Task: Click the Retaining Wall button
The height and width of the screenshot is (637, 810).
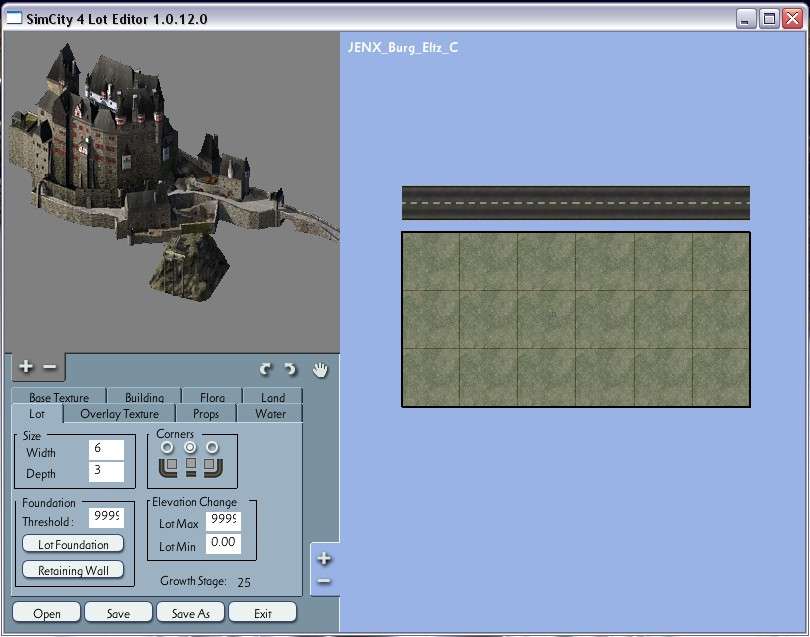Action: coord(73,570)
